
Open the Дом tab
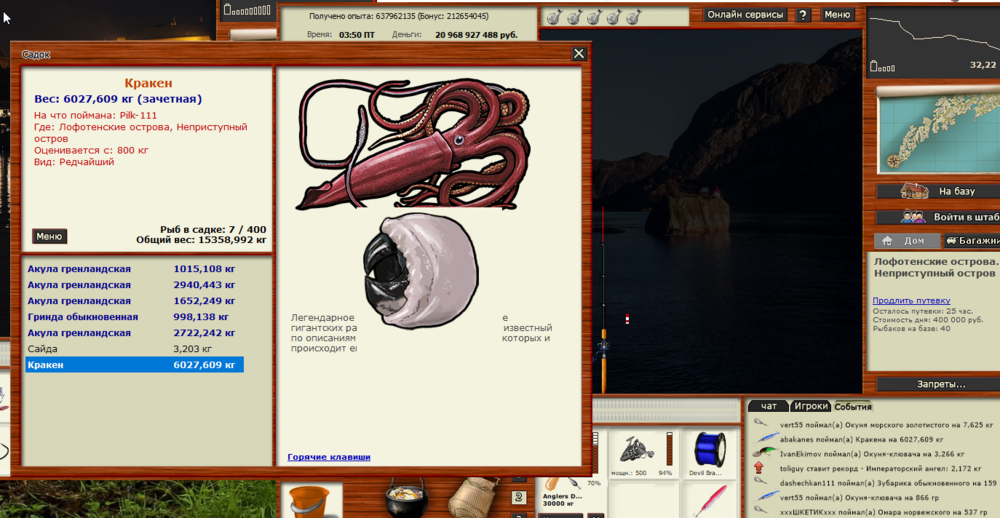pyautogui.click(x=908, y=240)
